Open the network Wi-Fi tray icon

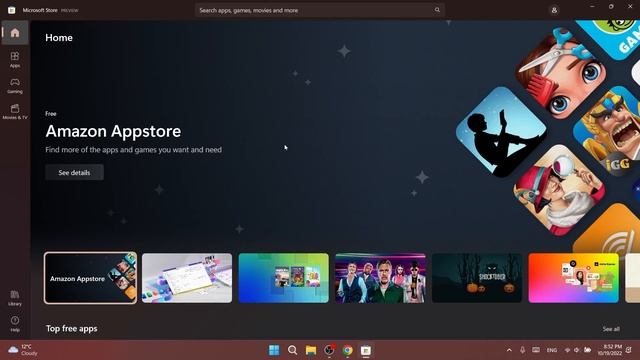567,350
